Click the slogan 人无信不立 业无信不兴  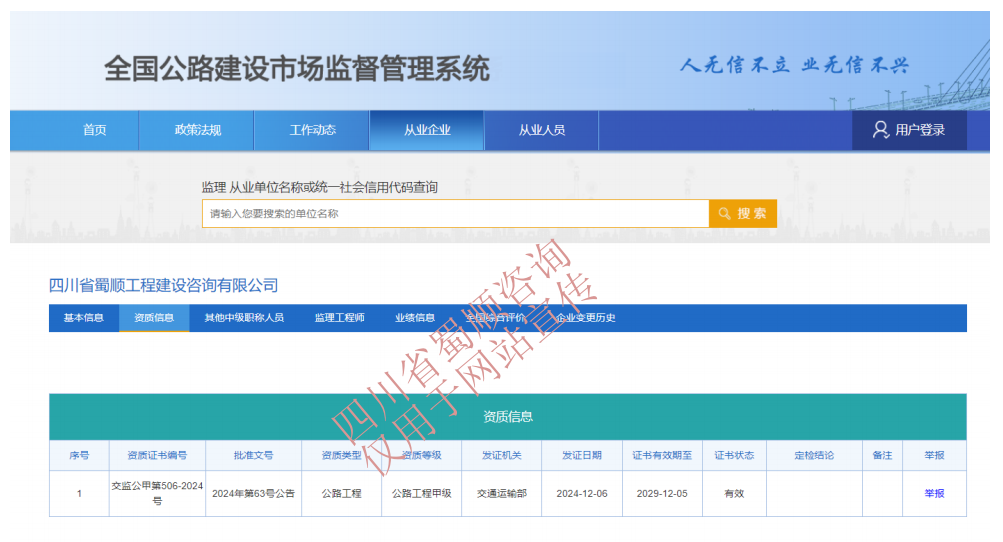[794, 65]
